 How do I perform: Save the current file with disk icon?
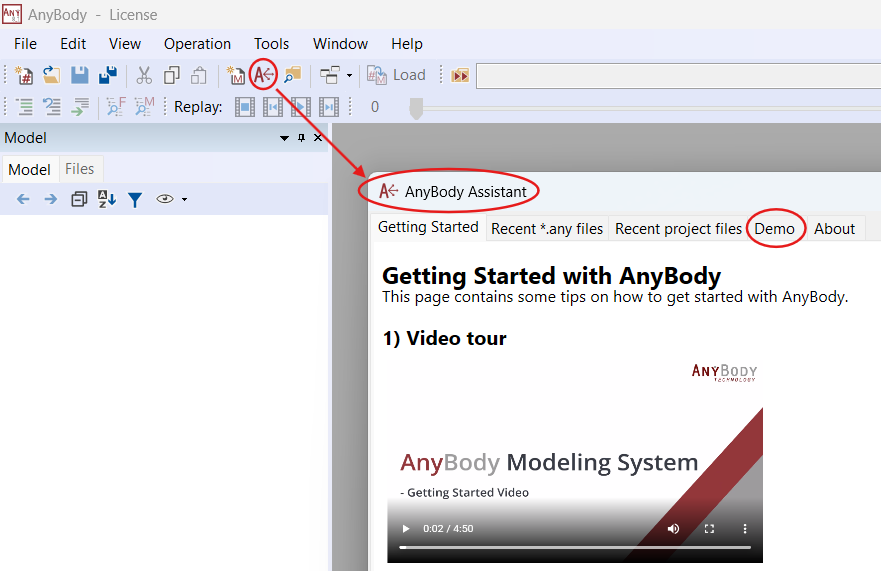click(79, 75)
